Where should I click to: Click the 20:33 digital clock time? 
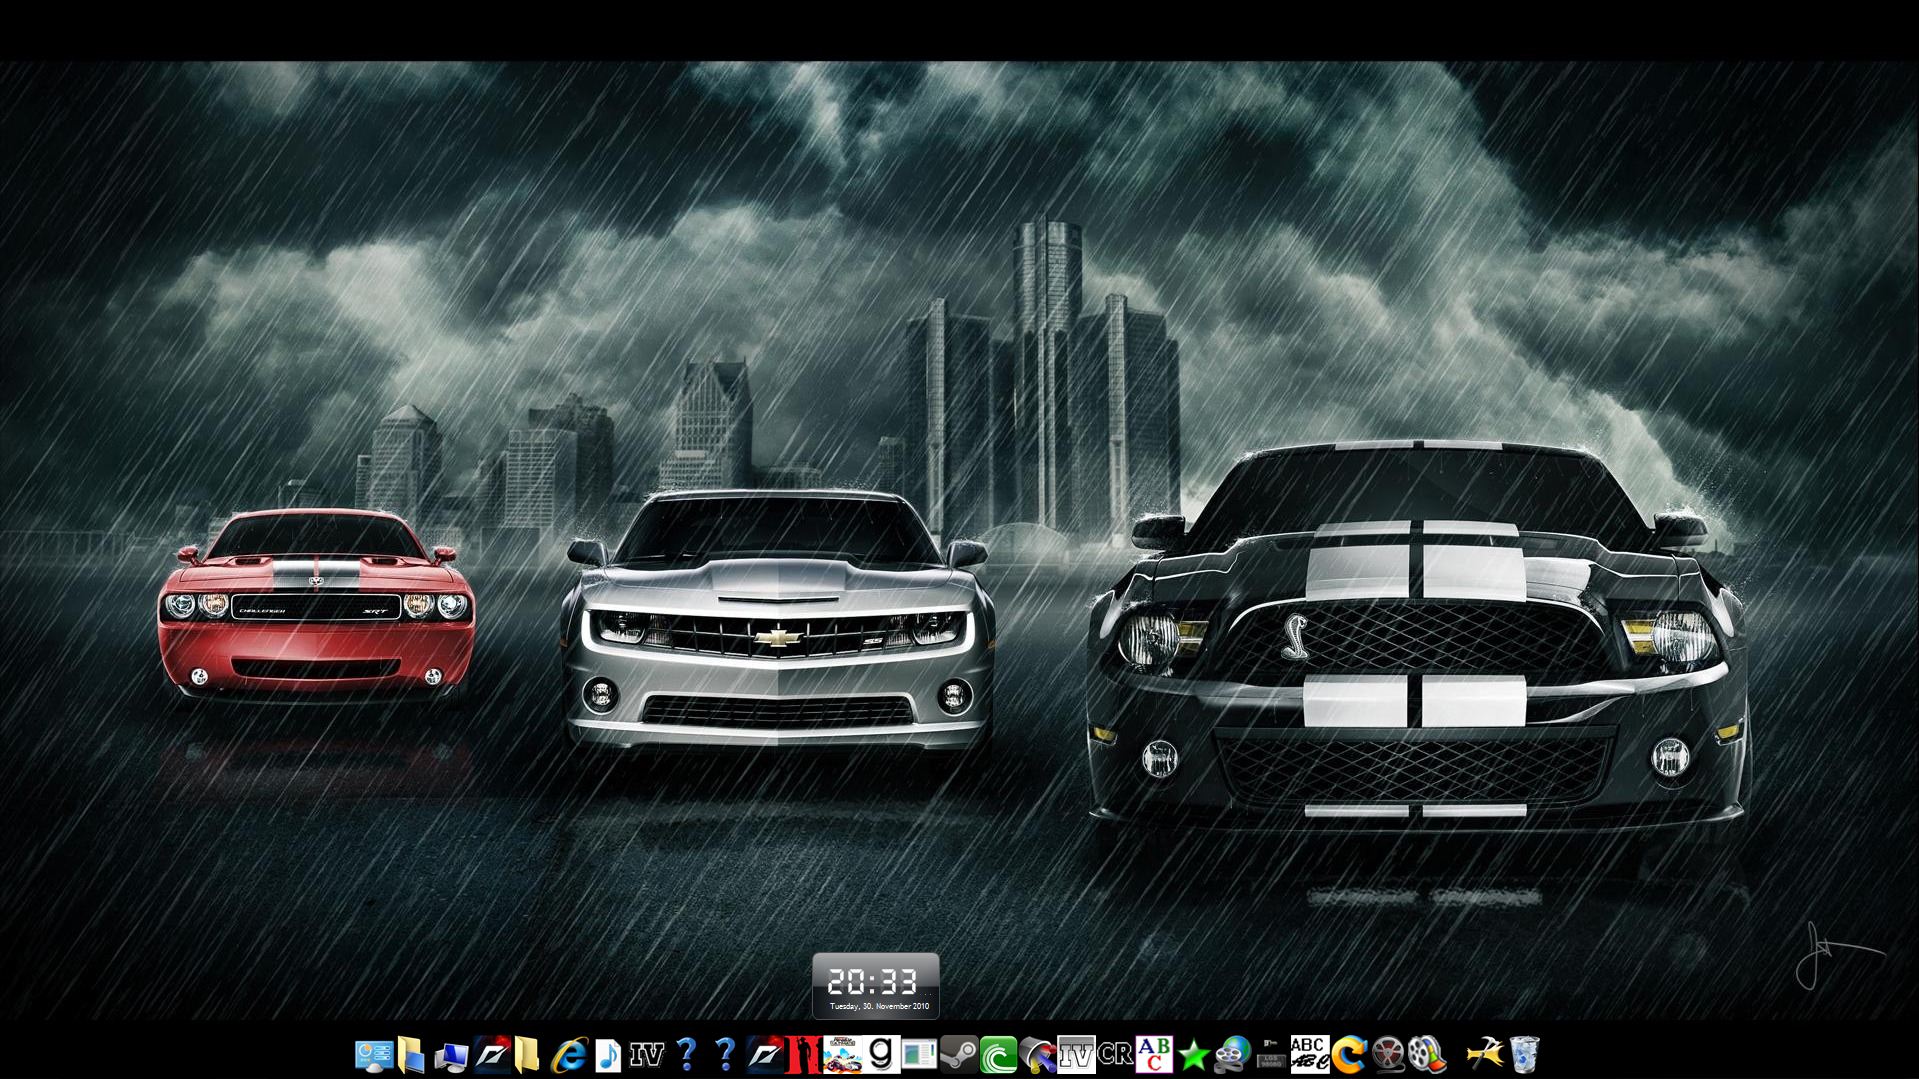click(873, 981)
